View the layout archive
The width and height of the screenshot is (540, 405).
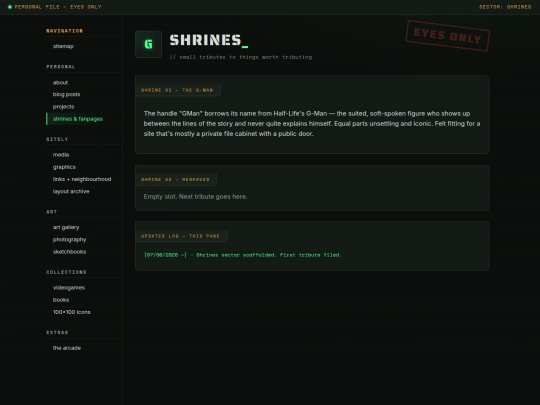coord(71,191)
